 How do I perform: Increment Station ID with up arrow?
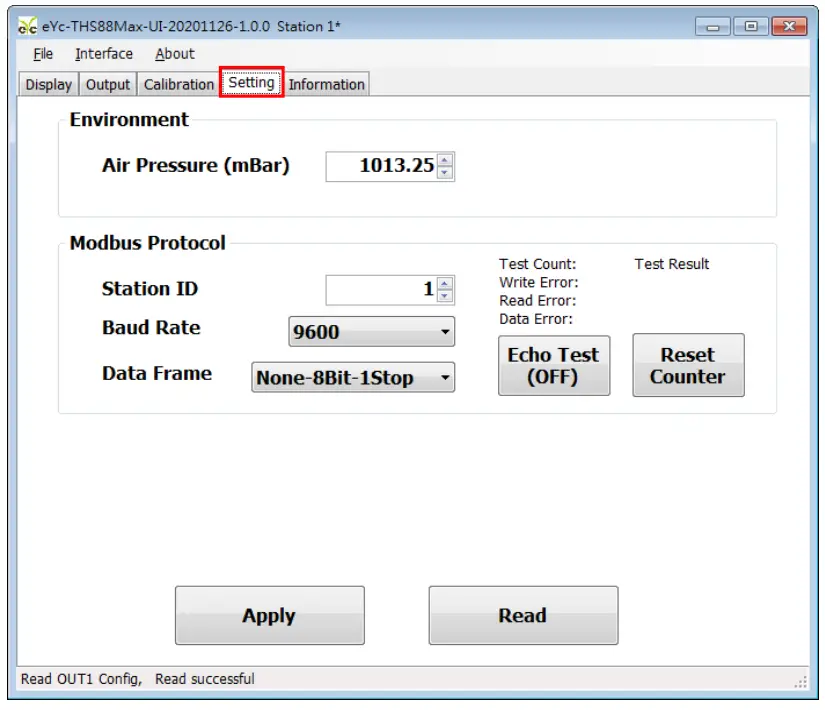pos(445,284)
